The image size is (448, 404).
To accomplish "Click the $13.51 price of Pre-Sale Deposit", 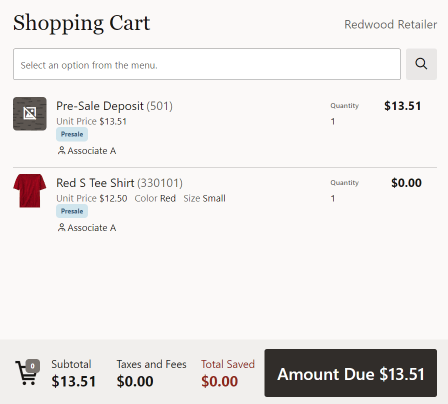I will (x=403, y=106).
